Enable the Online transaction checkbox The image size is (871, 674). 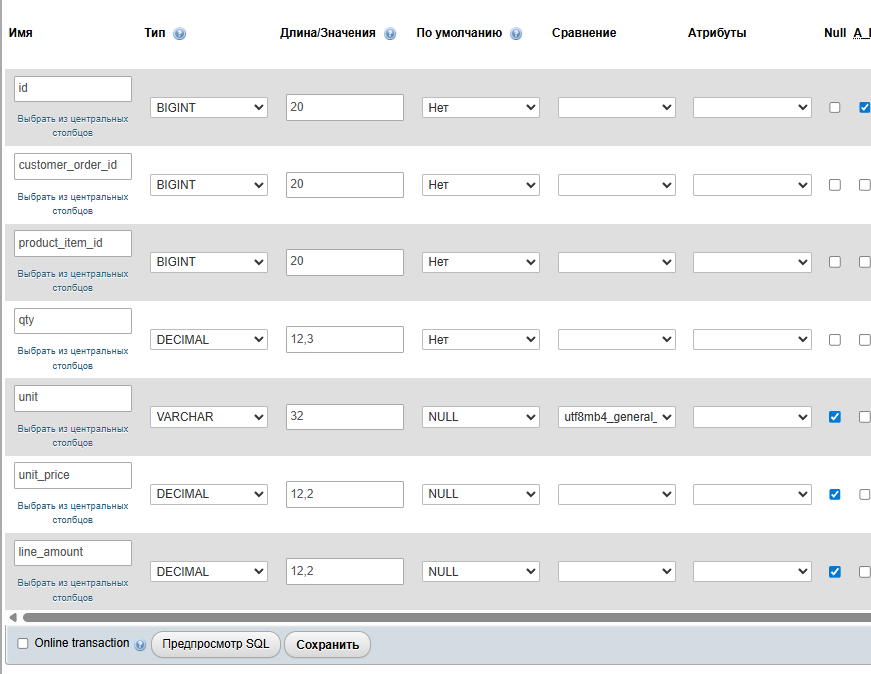(x=23, y=644)
